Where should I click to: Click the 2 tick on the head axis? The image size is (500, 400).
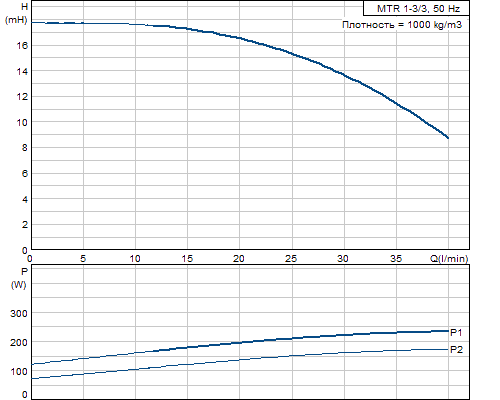click(25, 225)
